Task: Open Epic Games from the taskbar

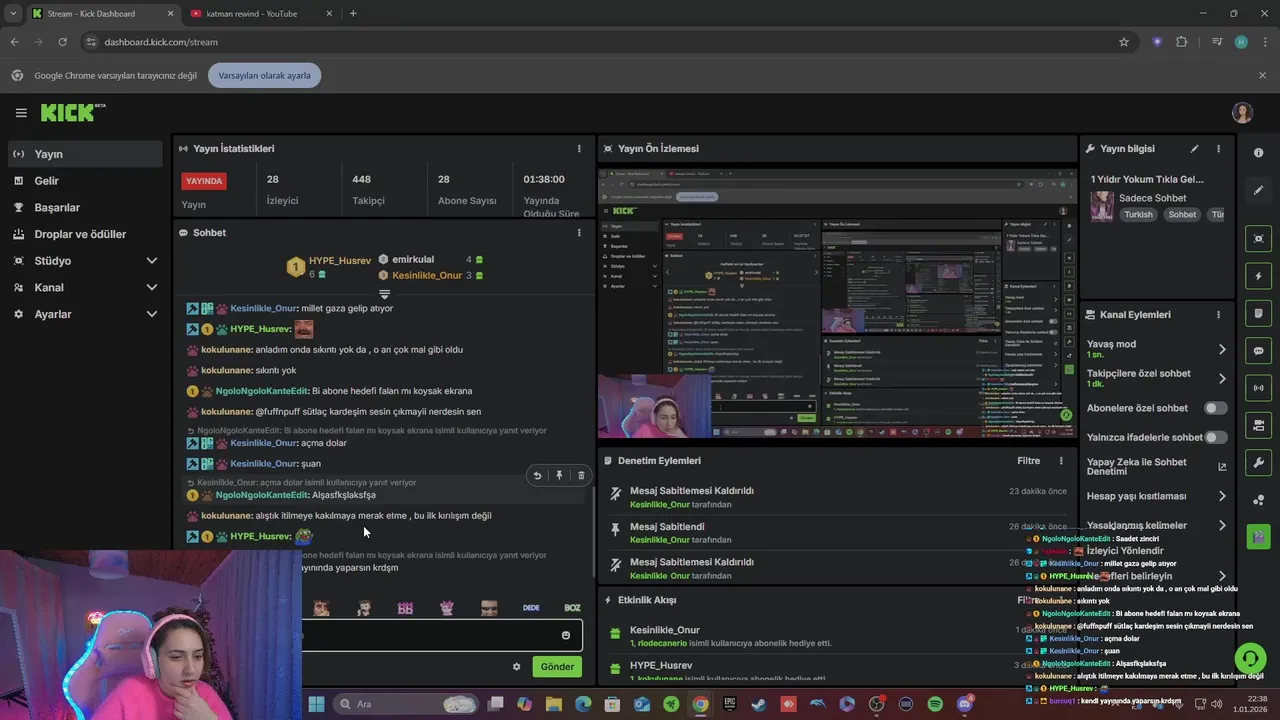Action: 730,704
